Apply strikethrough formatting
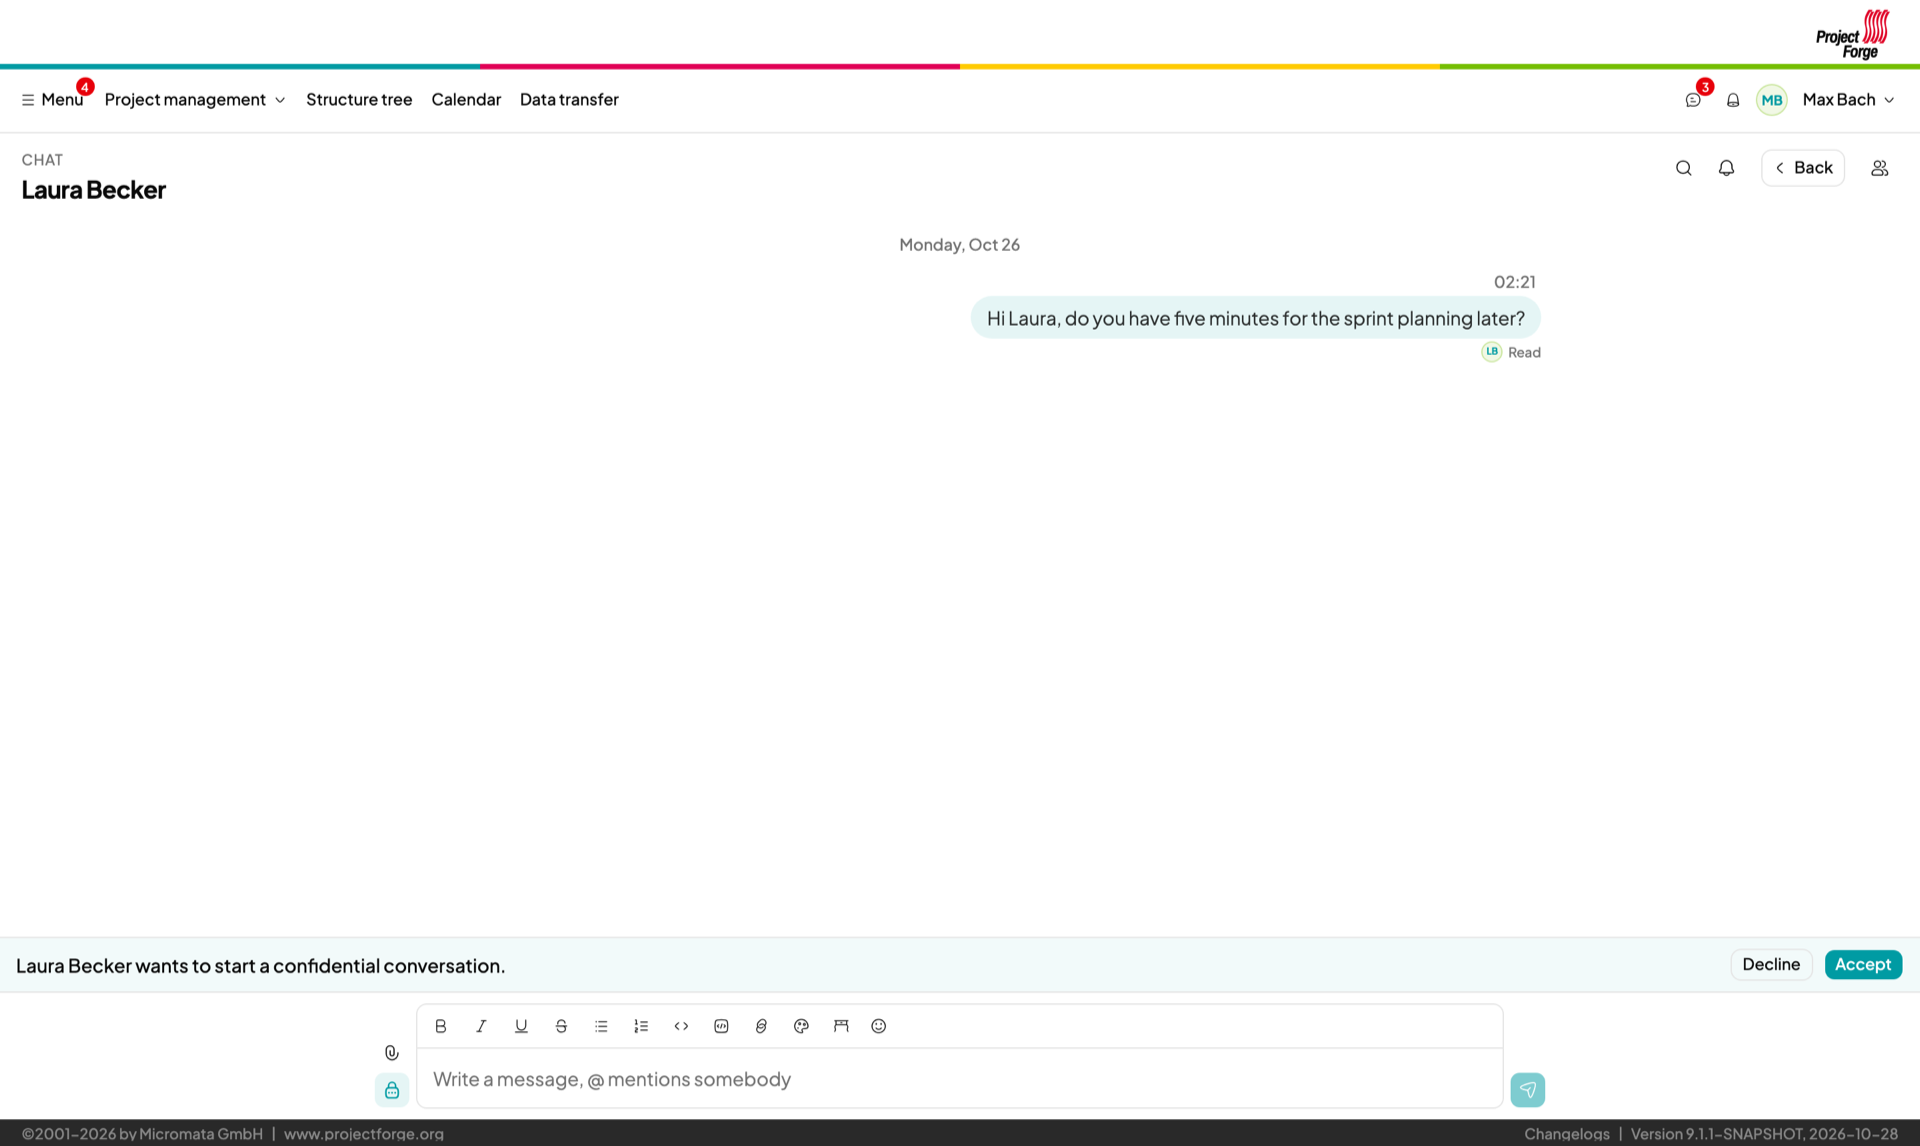1920x1146 pixels. (x=561, y=1026)
